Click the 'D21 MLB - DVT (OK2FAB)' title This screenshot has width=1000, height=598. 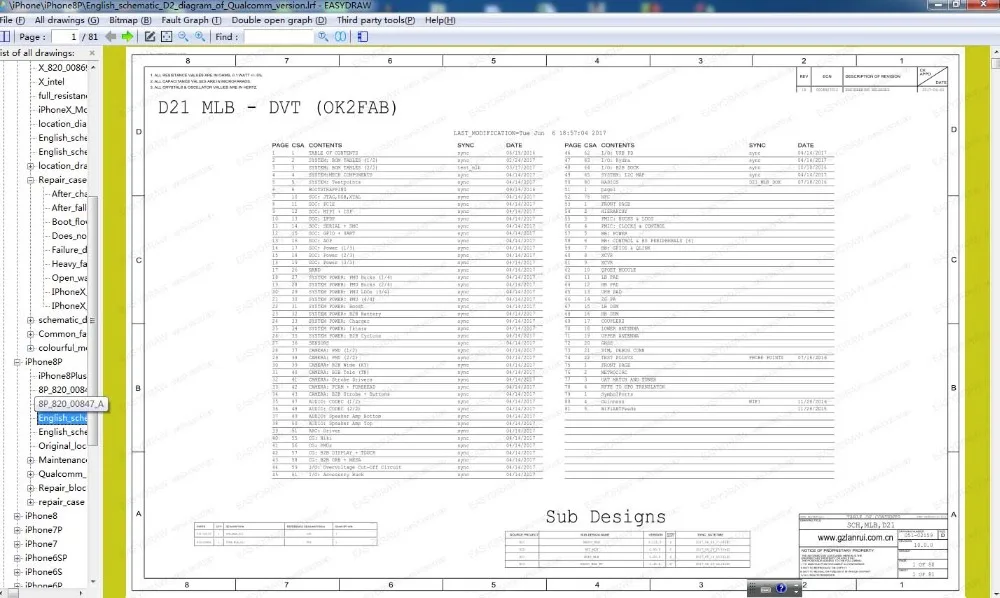click(x=277, y=107)
